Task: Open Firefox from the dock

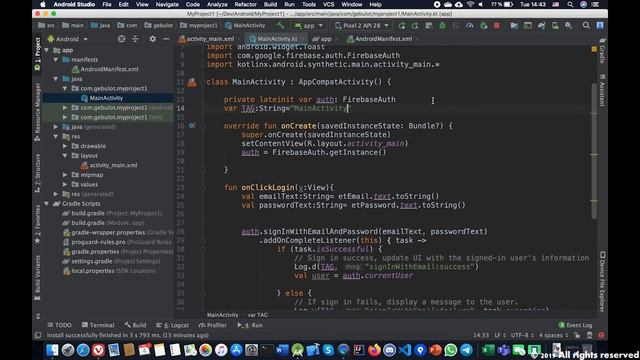Action: (374, 350)
